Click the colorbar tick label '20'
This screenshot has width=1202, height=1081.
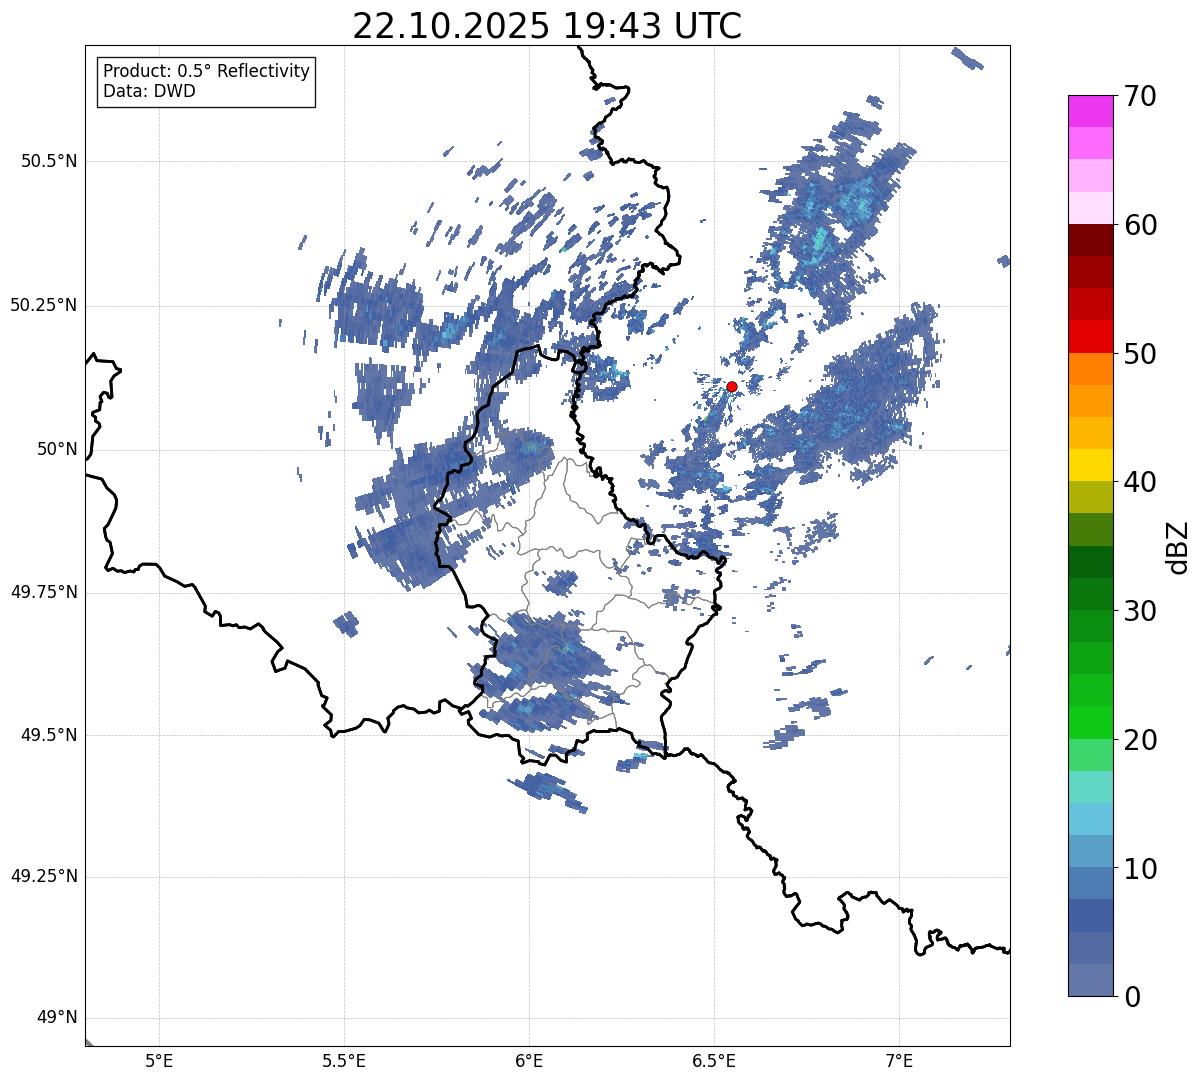point(1140,740)
